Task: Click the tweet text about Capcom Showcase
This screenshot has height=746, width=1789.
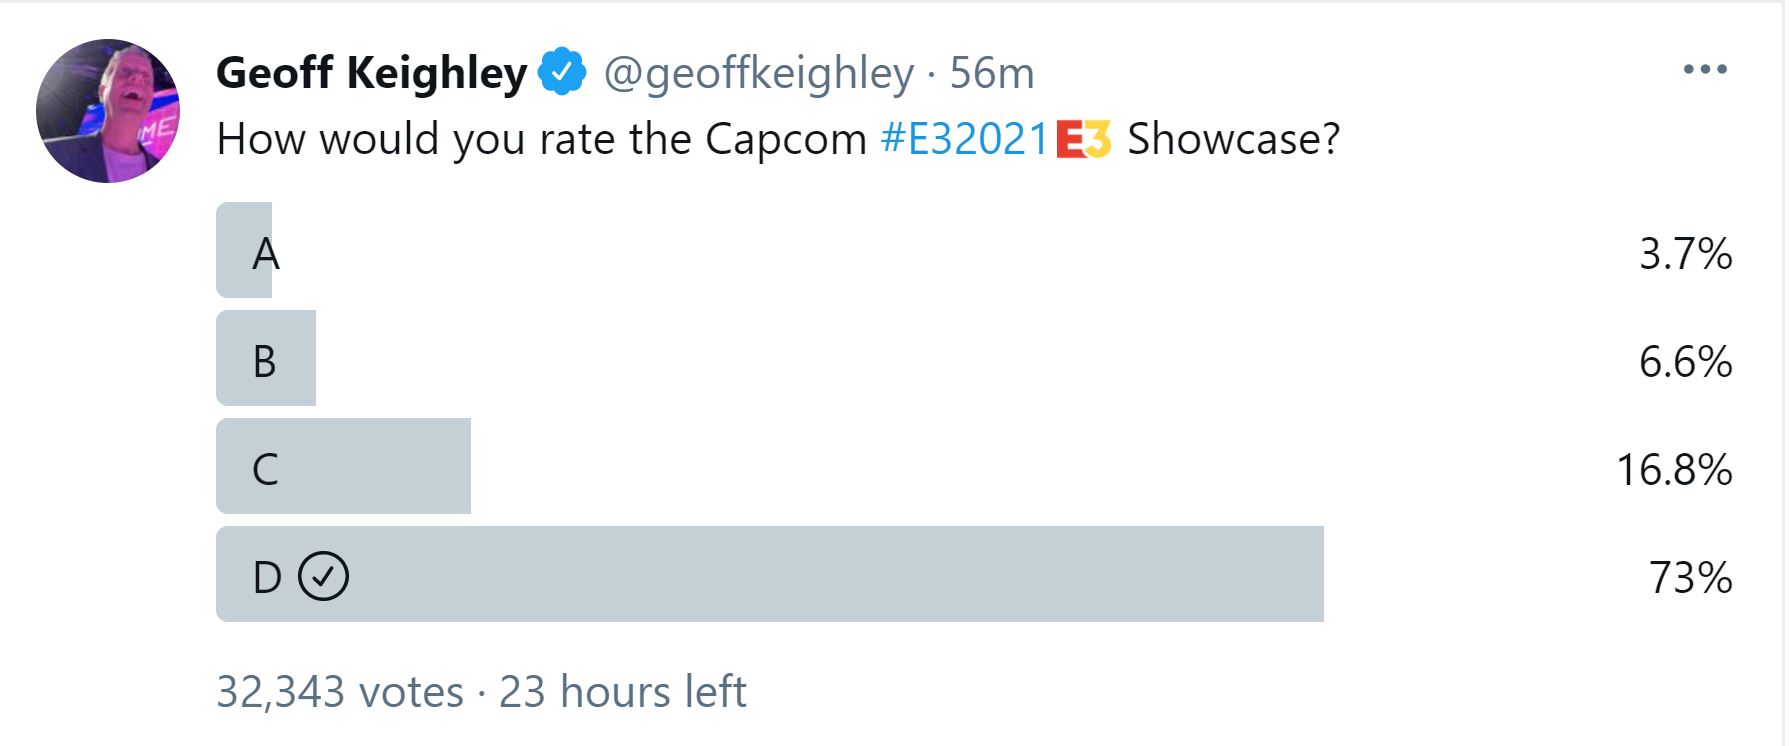Action: tap(540, 139)
